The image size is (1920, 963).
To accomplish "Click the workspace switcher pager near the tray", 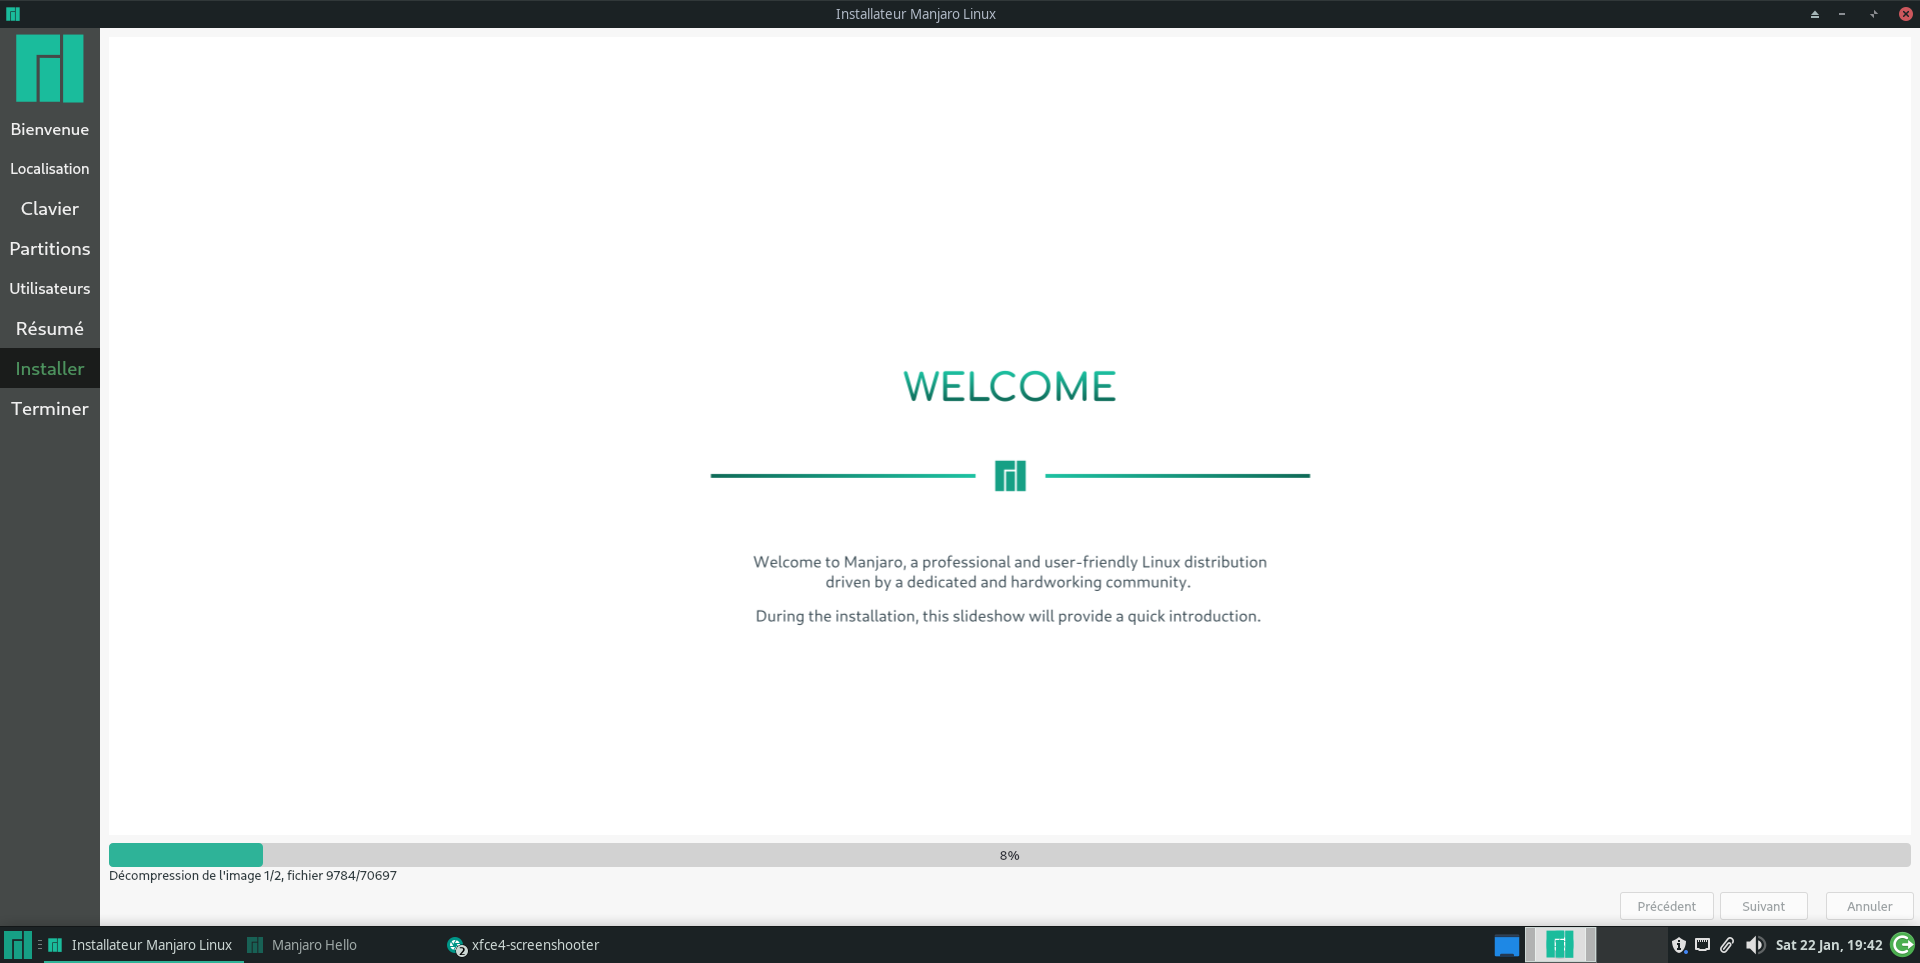I will click(x=1560, y=944).
